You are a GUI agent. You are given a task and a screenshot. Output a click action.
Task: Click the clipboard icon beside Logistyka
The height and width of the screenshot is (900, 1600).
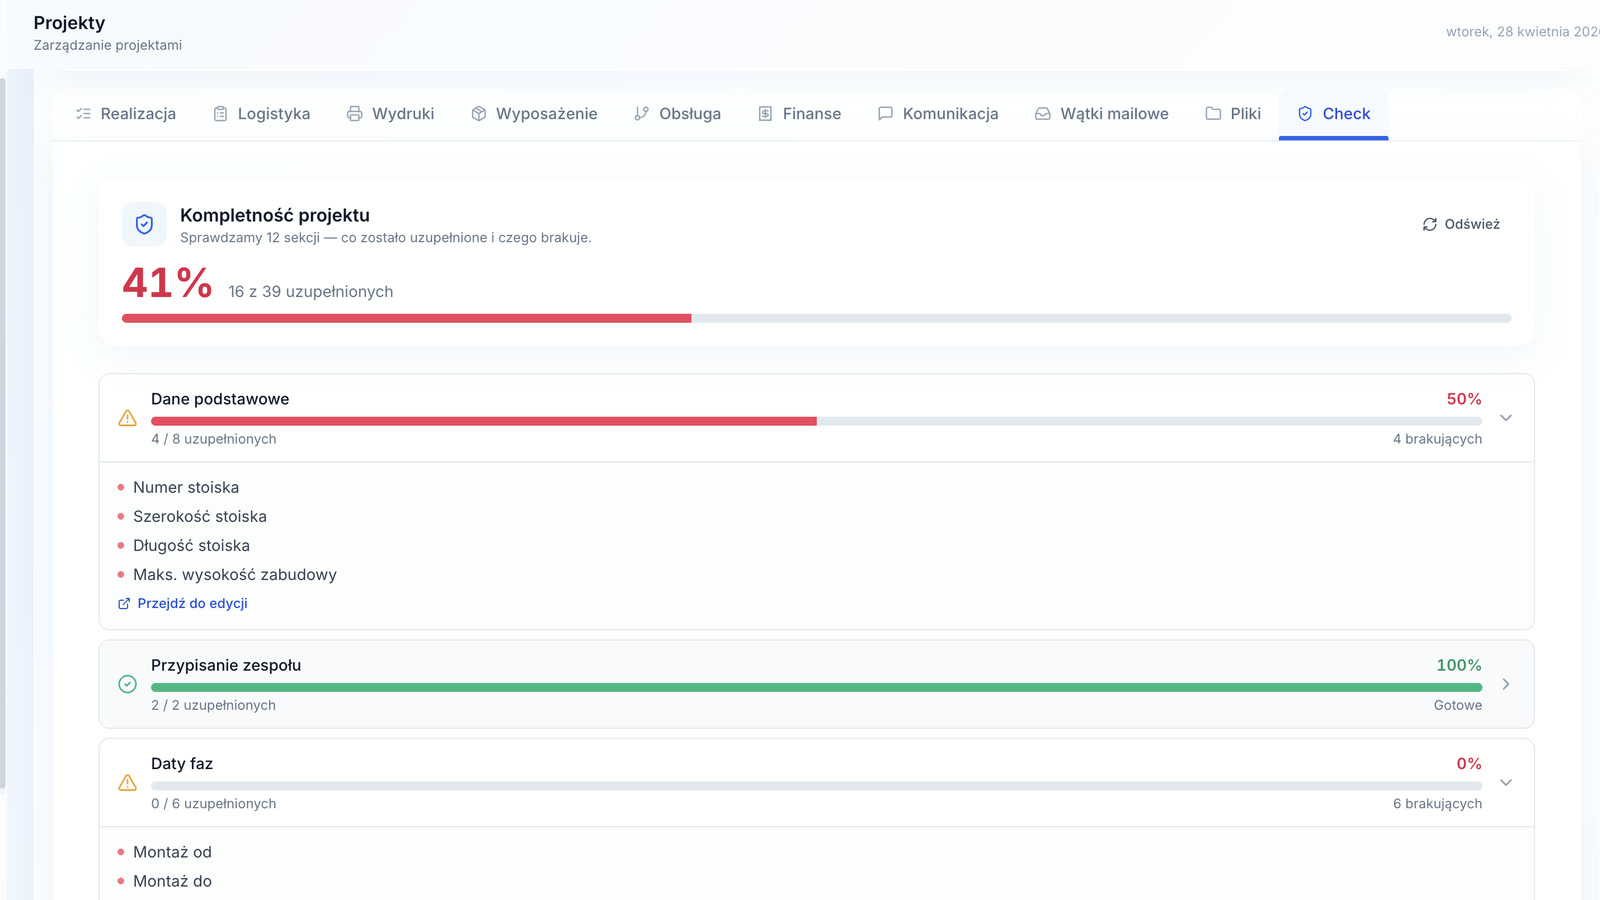pyautogui.click(x=220, y=114)
